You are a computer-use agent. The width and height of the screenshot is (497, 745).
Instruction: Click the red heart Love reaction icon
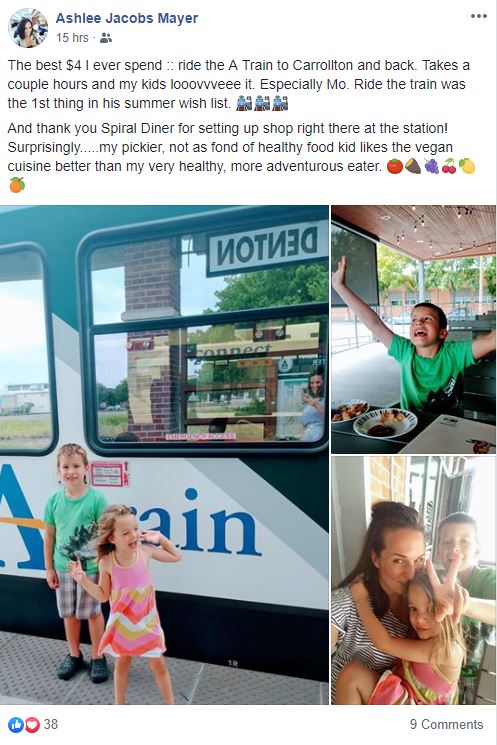(32, 725)
